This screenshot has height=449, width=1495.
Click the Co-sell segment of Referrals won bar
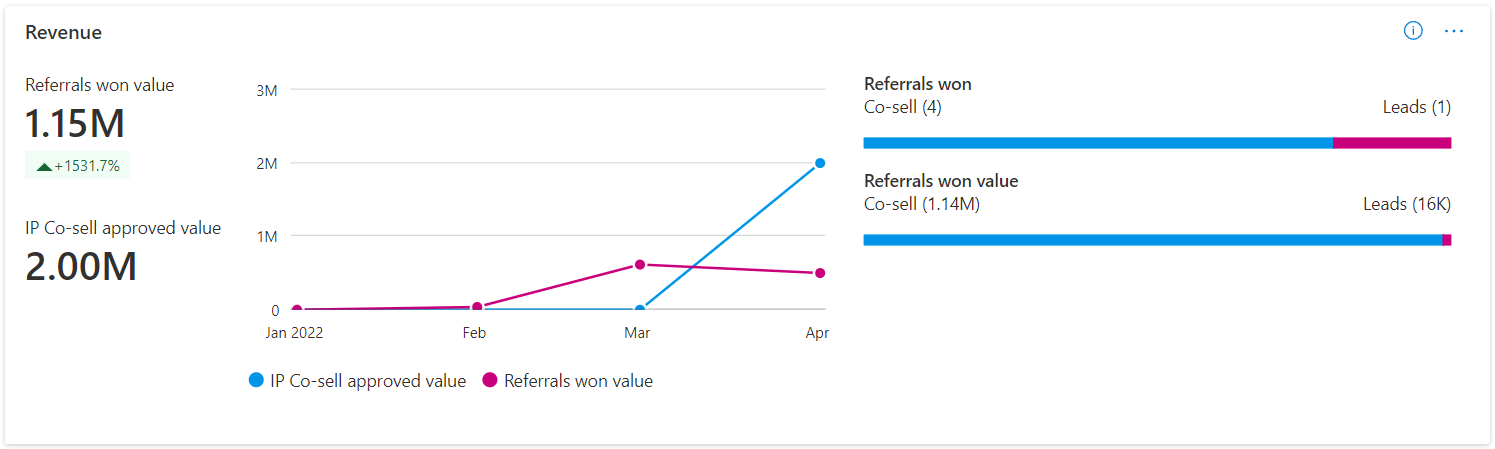1098,143
